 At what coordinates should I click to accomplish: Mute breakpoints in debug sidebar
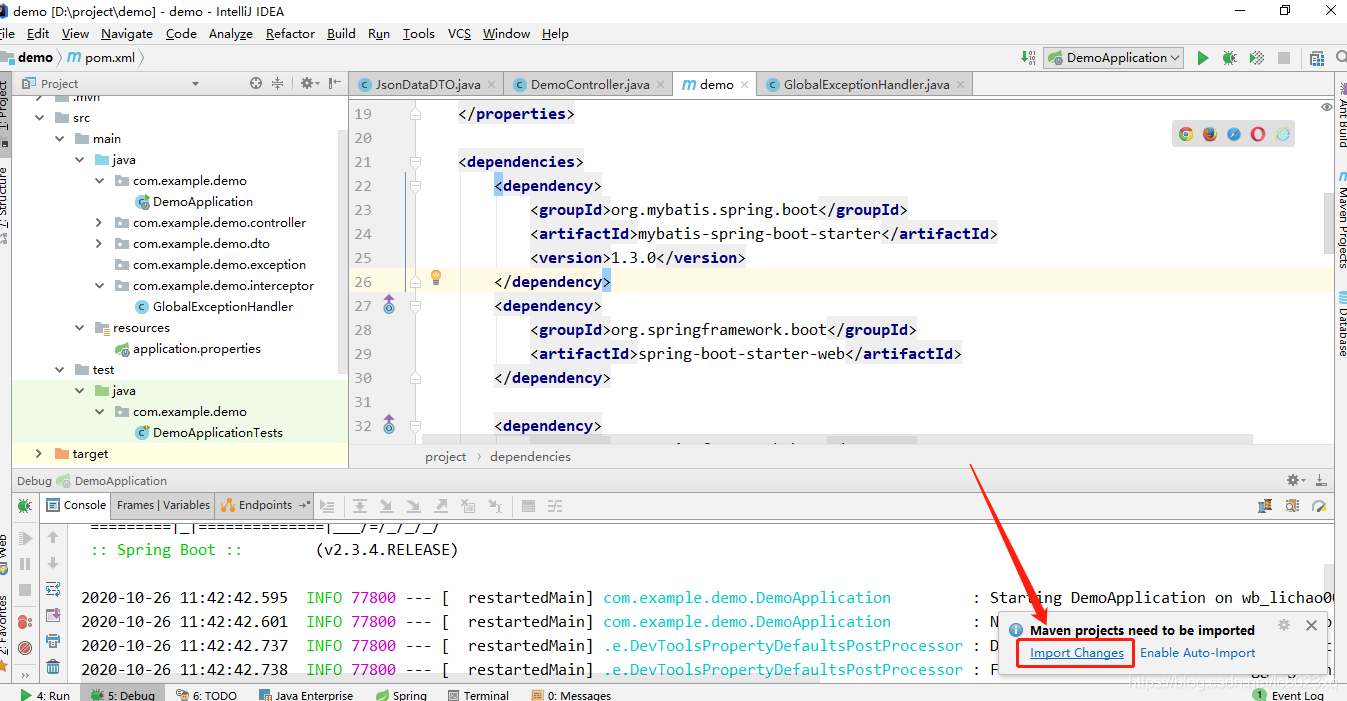pos(26,647)
